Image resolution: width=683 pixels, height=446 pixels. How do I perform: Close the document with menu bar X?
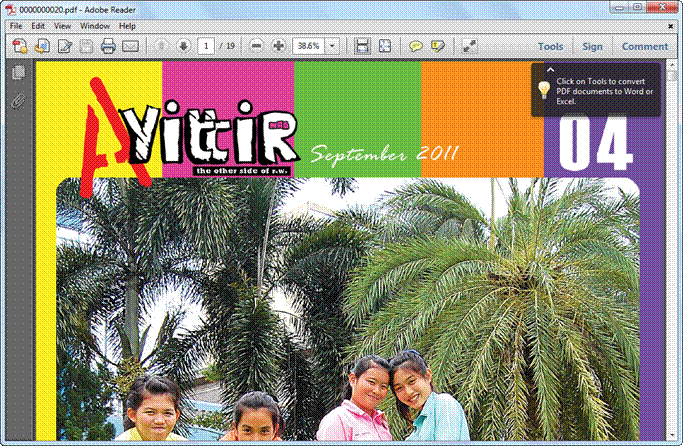pyautogui.click(x=671, y=26)
